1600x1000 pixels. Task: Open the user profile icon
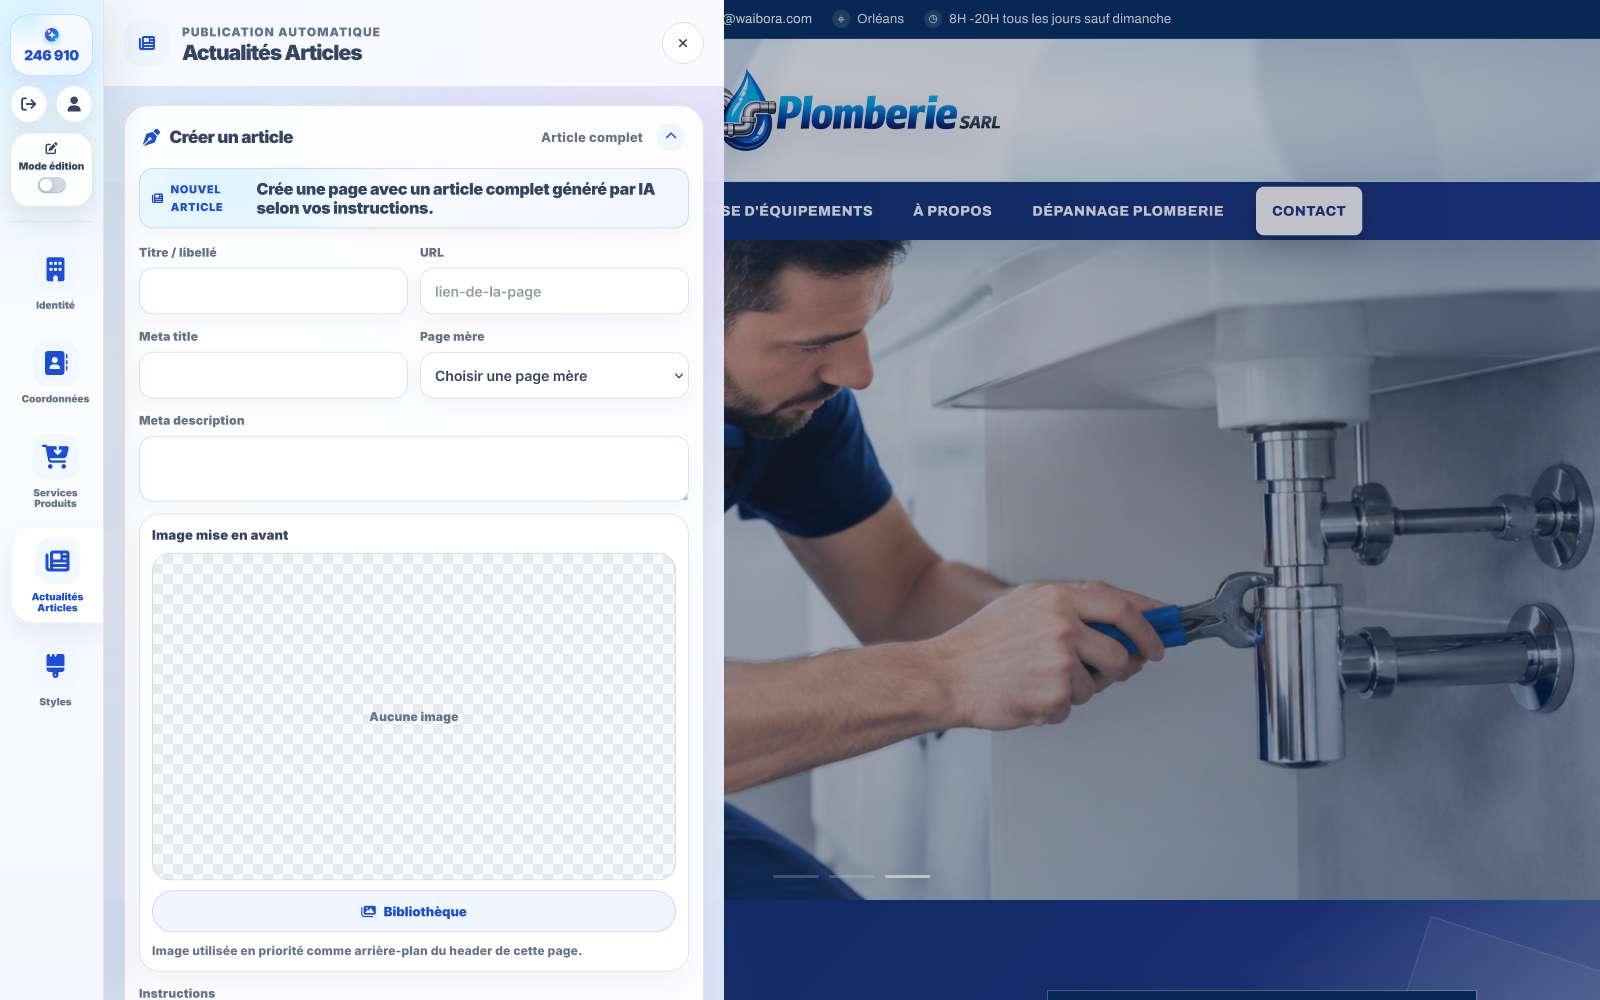[74, 104]
